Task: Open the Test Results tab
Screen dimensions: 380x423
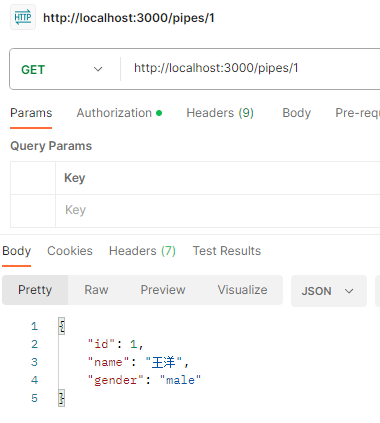Action: pyautogui.click(x=227, y=251)
